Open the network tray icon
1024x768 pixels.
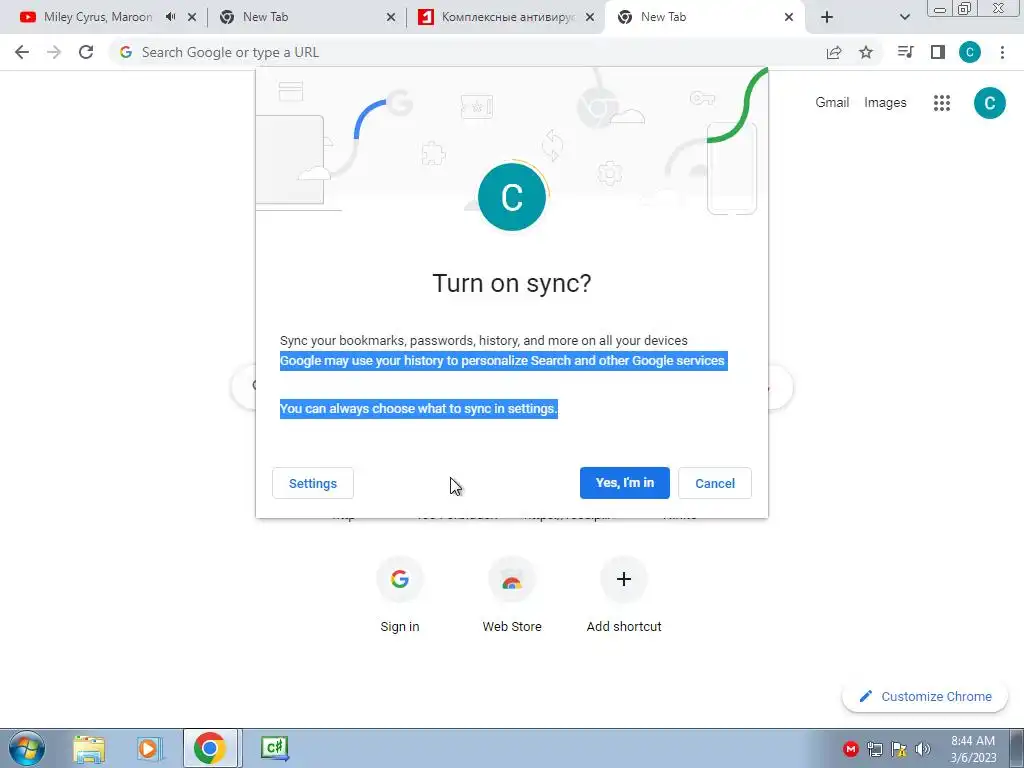pos(874,749)
